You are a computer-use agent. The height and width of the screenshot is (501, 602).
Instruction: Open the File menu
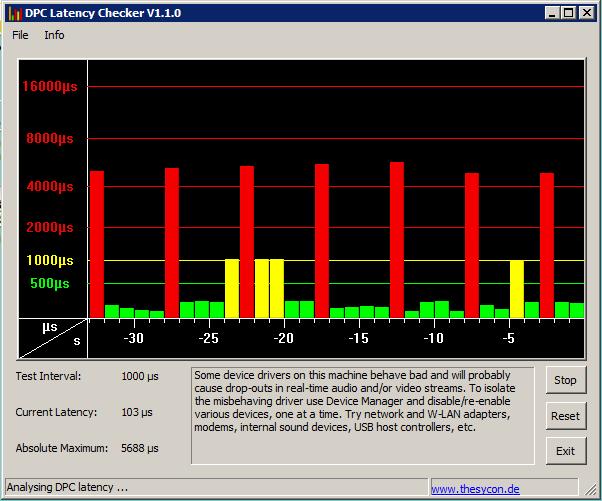[20, 35]
